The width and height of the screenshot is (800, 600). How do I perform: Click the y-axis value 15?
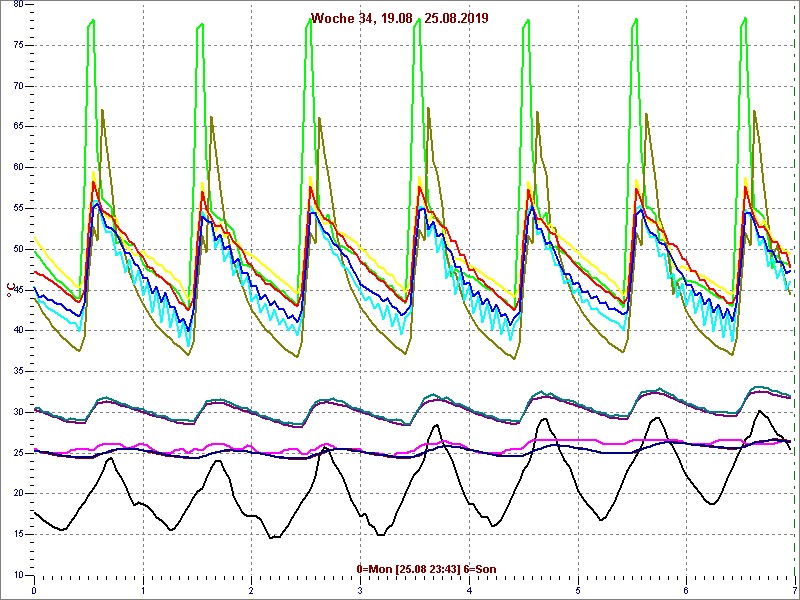click(17, 535)
